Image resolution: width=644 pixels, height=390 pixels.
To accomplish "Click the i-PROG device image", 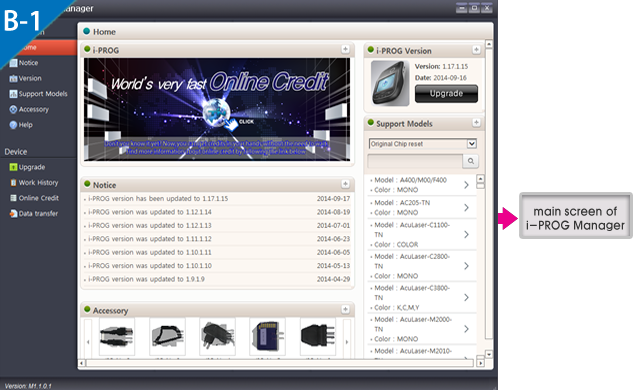I will pos(390,83).
